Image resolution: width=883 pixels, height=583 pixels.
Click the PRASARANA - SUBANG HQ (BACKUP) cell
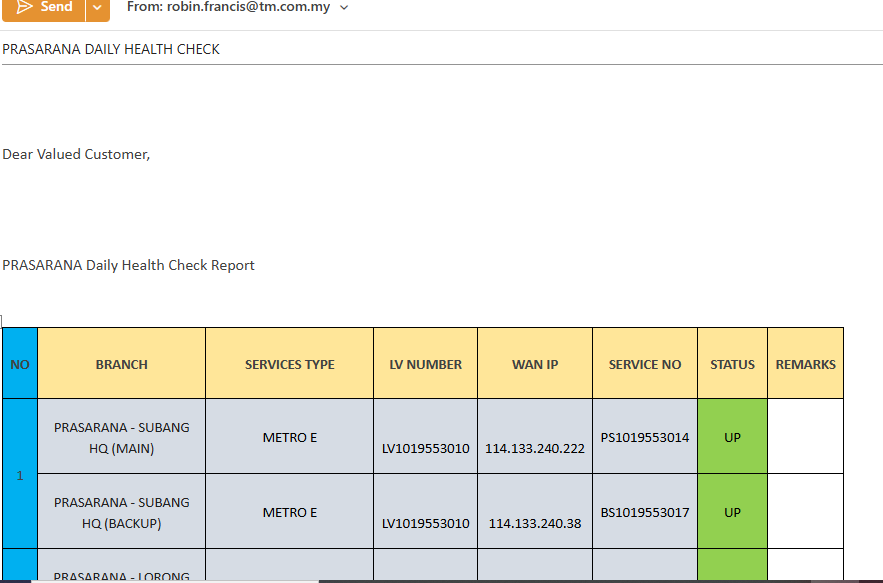(122, 511)
